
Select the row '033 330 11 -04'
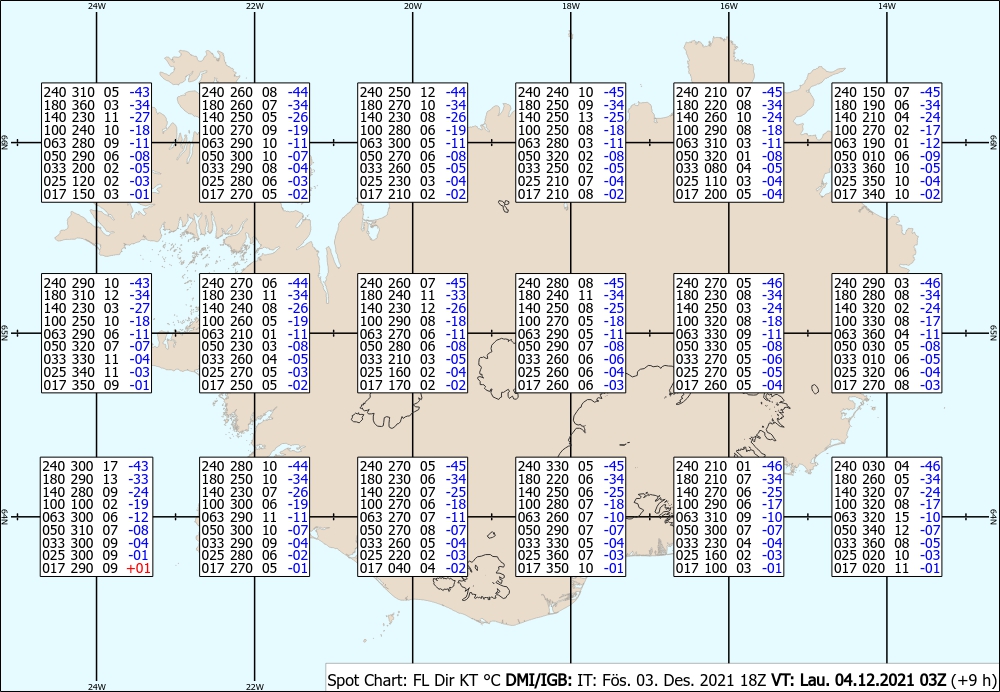click(x=96, y=359)
